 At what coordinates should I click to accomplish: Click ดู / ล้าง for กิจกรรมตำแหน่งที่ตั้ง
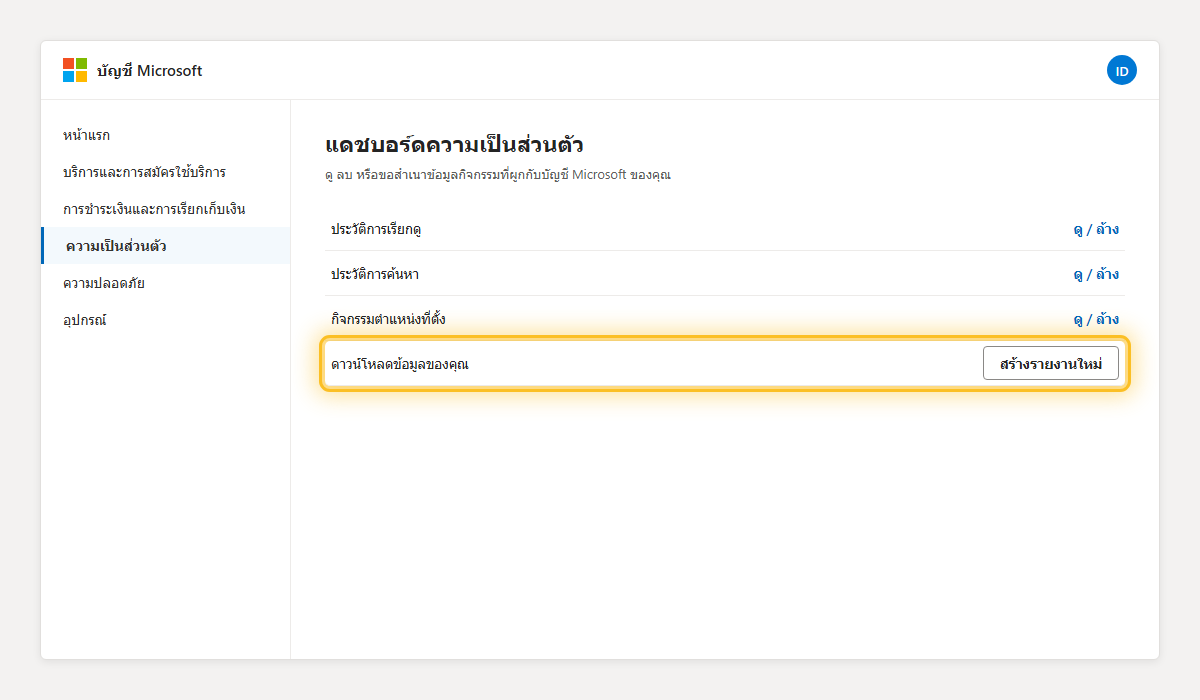tap(1096, 319)
